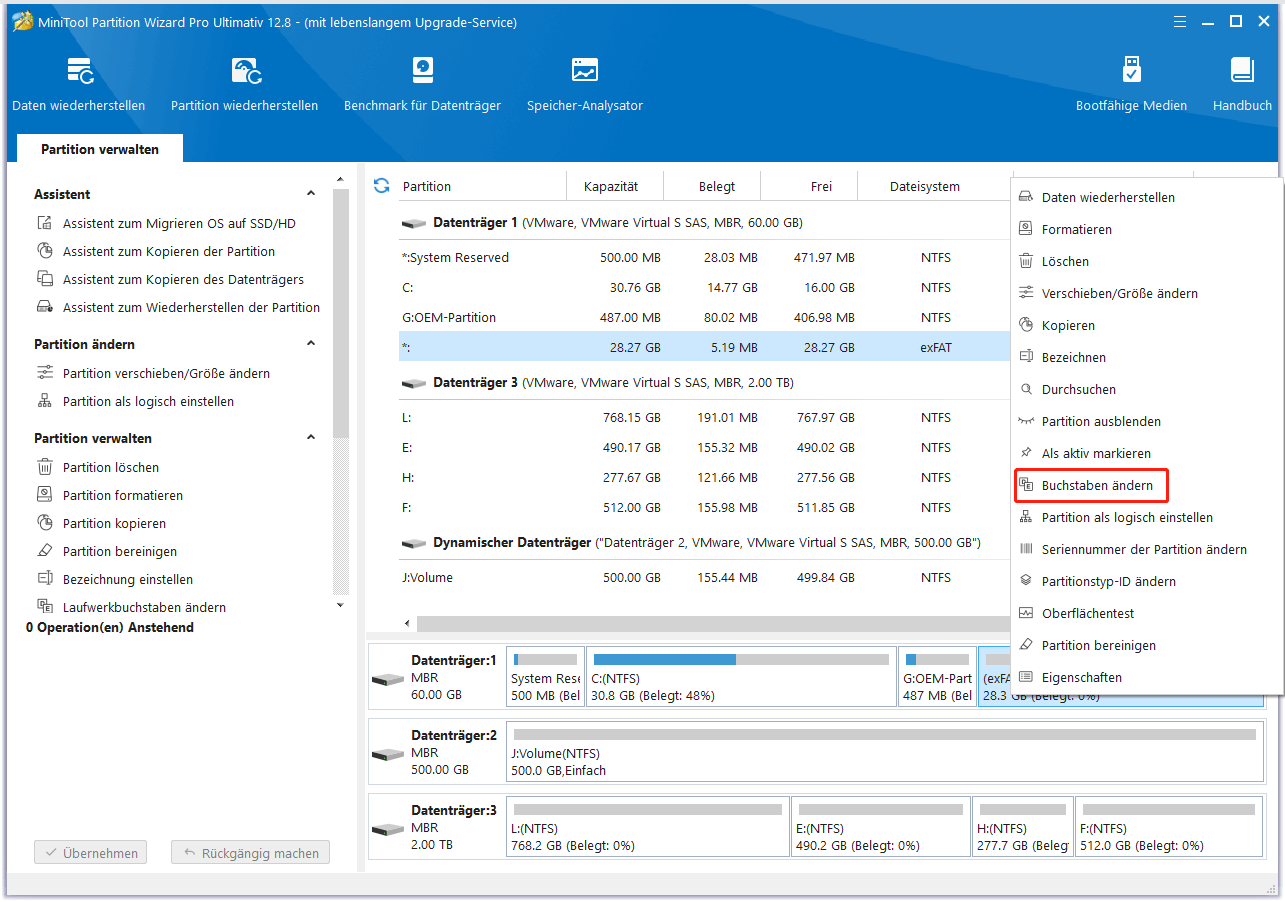
Task: Select the C: partition row
Action: (x=704, y=288)
